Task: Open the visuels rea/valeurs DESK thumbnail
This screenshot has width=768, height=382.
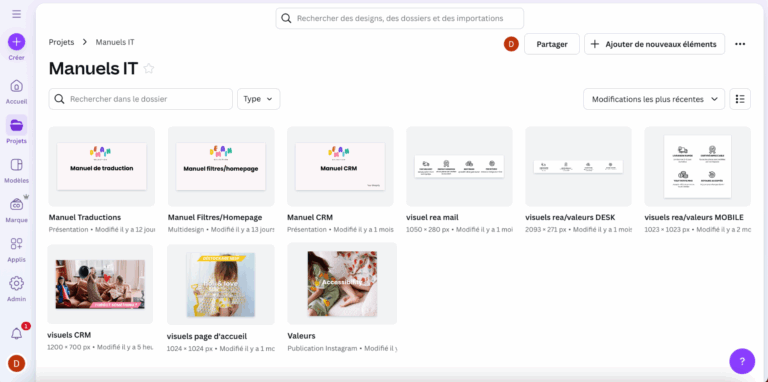Action: 578,167
